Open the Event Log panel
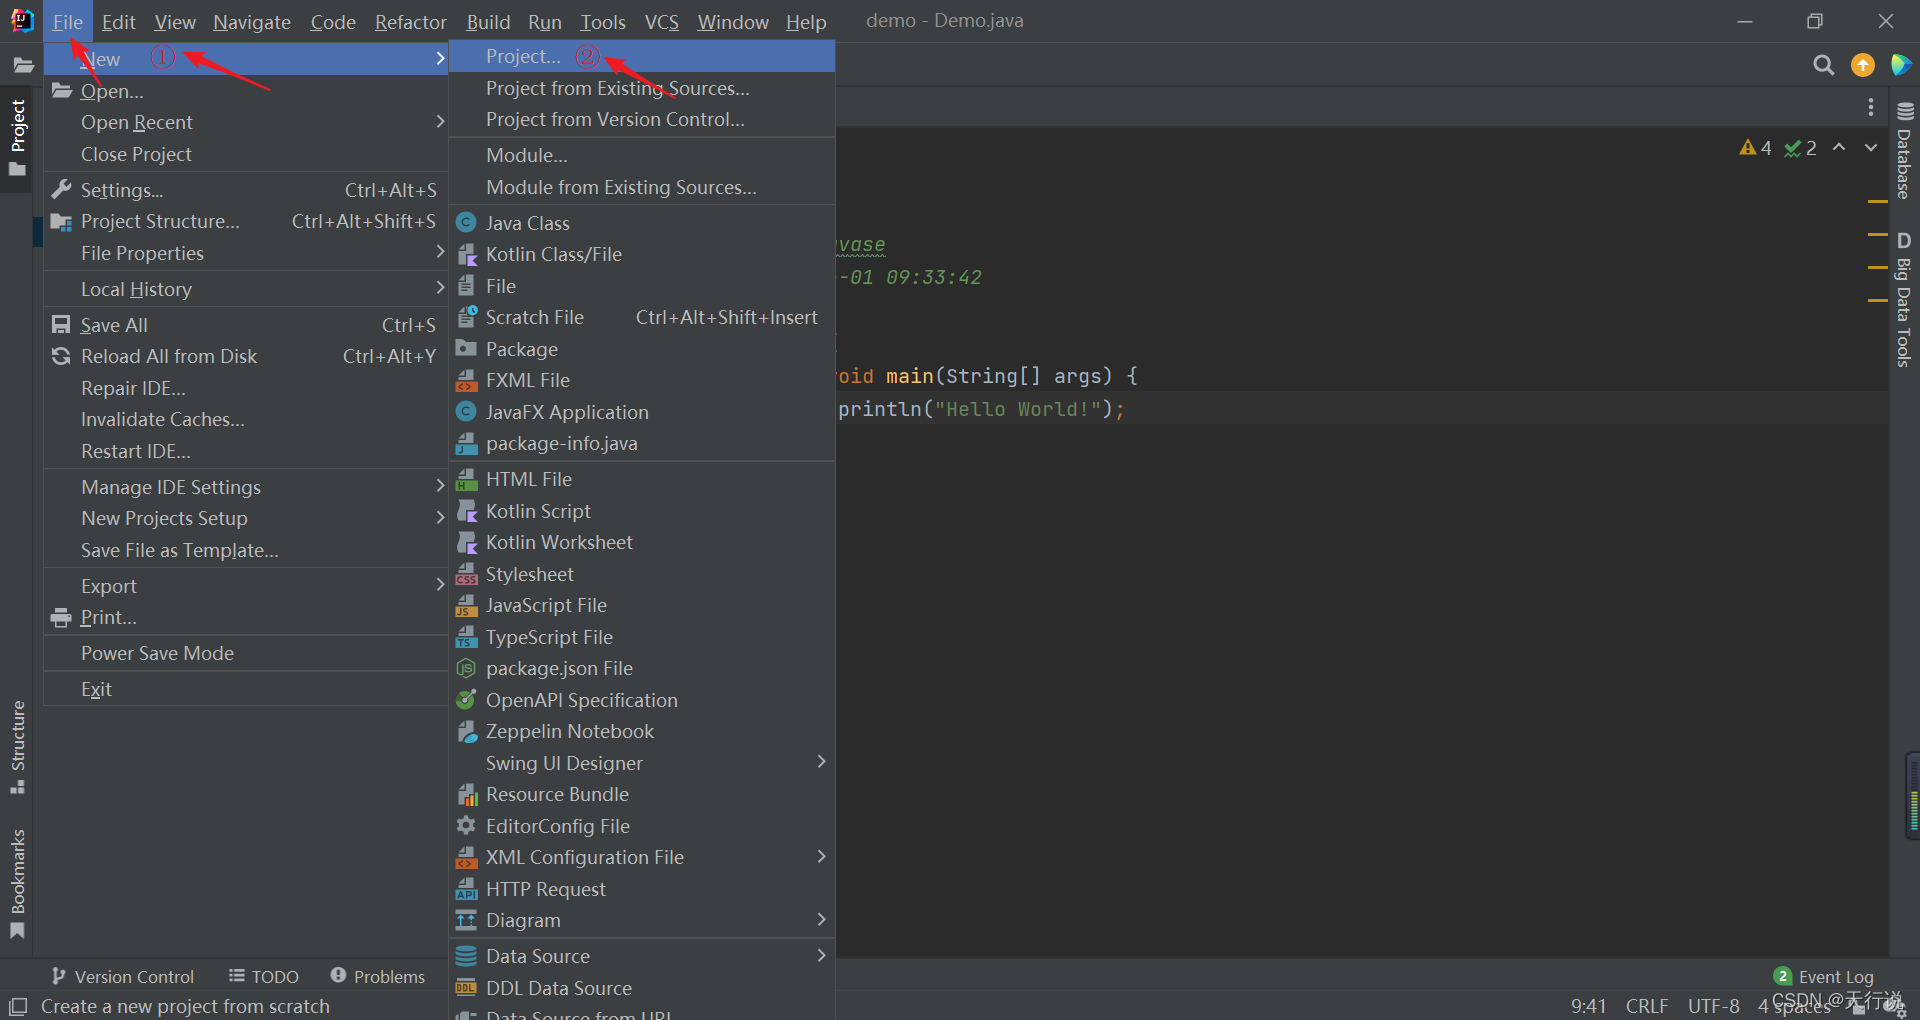Viewport: 1920px width, 1020px height. pyautogui.click(x=1824, y=977)
